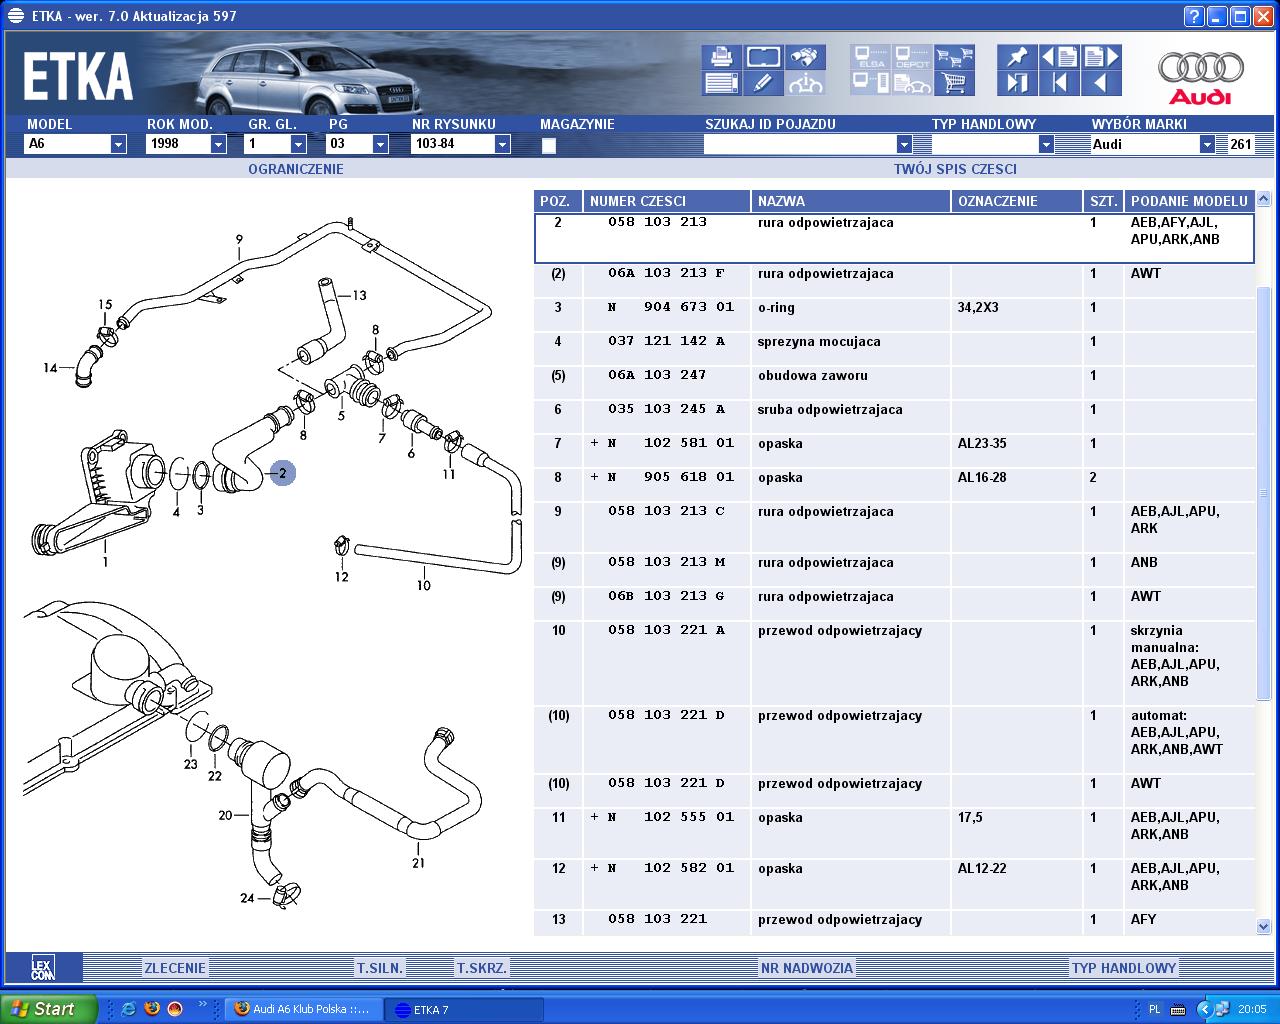Click the LEXCOM logo icon
Viewport: 1280px width, 1024px height.
[42, 967]
